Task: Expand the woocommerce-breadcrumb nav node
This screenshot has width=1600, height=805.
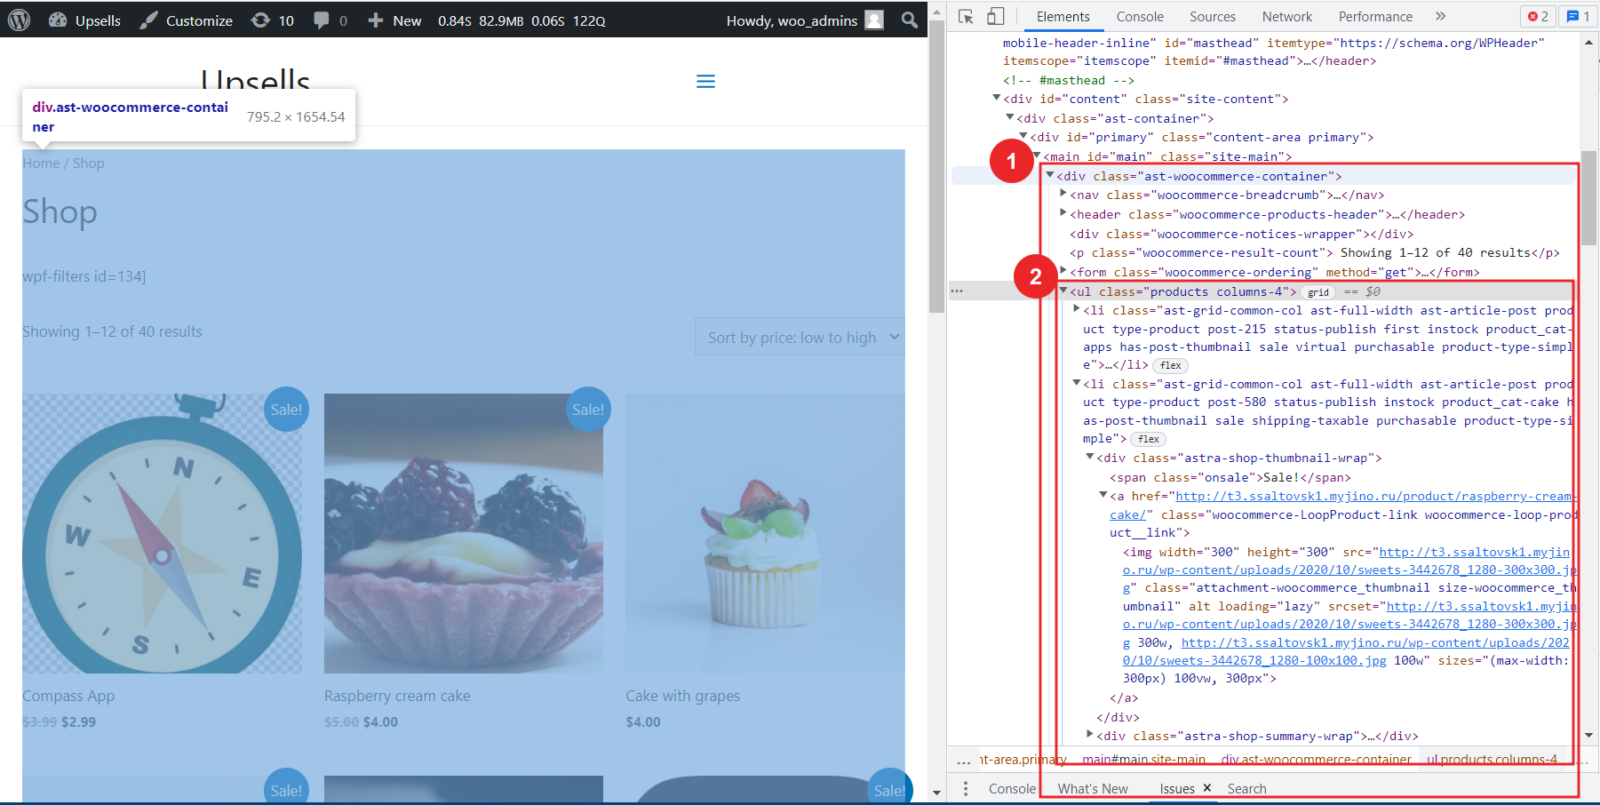Action: coord(1063,194)
